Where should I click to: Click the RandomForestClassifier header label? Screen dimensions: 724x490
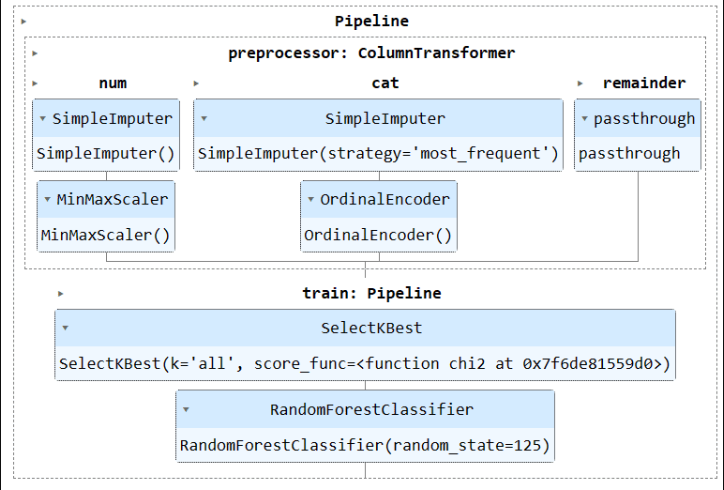[372, 410]
